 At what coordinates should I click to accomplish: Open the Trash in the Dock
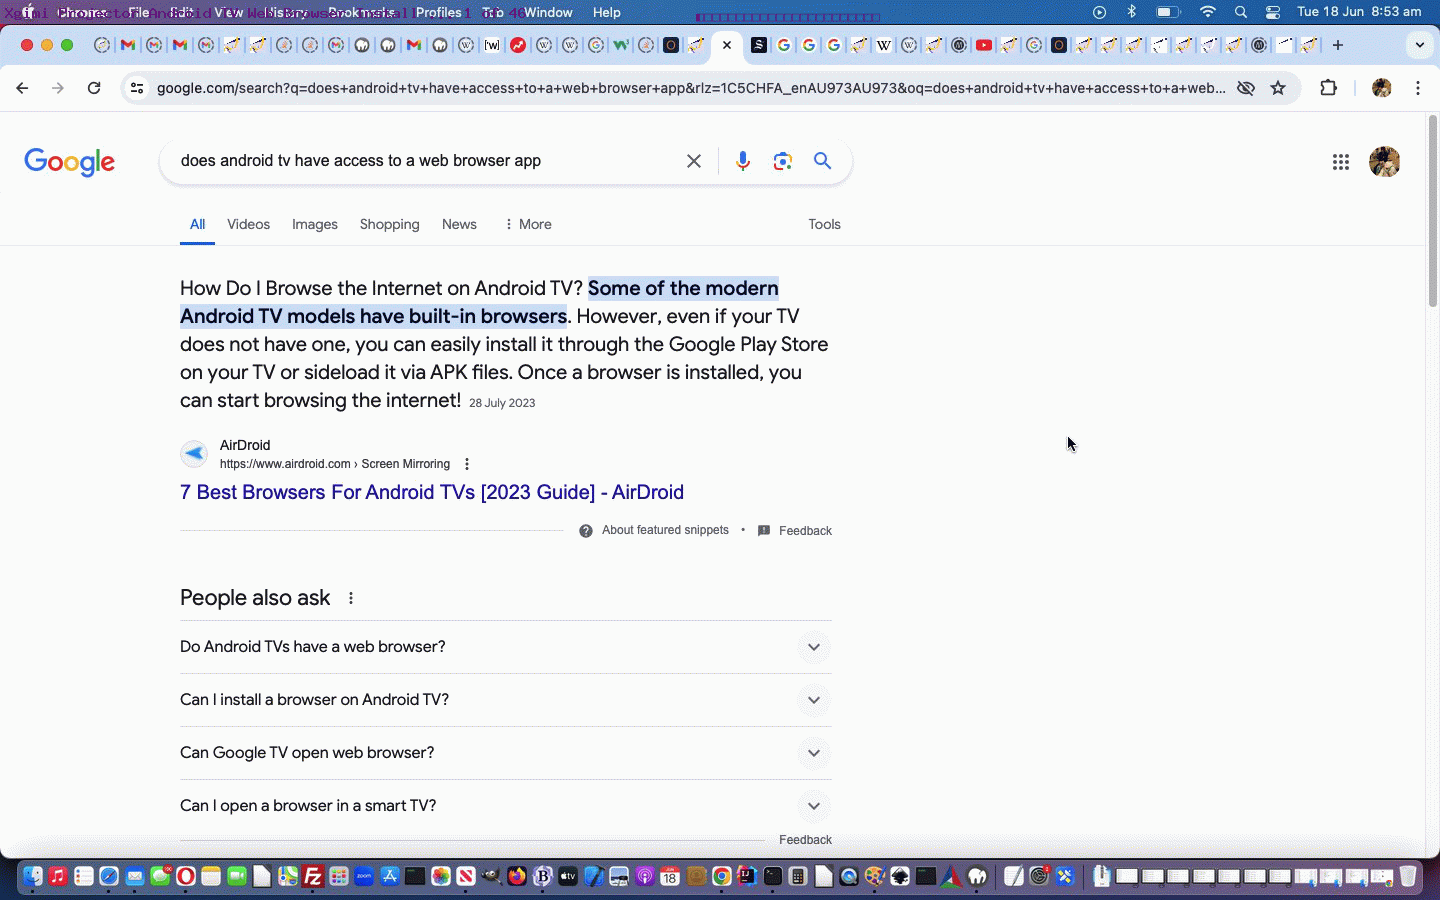(x=1408, y=877)
